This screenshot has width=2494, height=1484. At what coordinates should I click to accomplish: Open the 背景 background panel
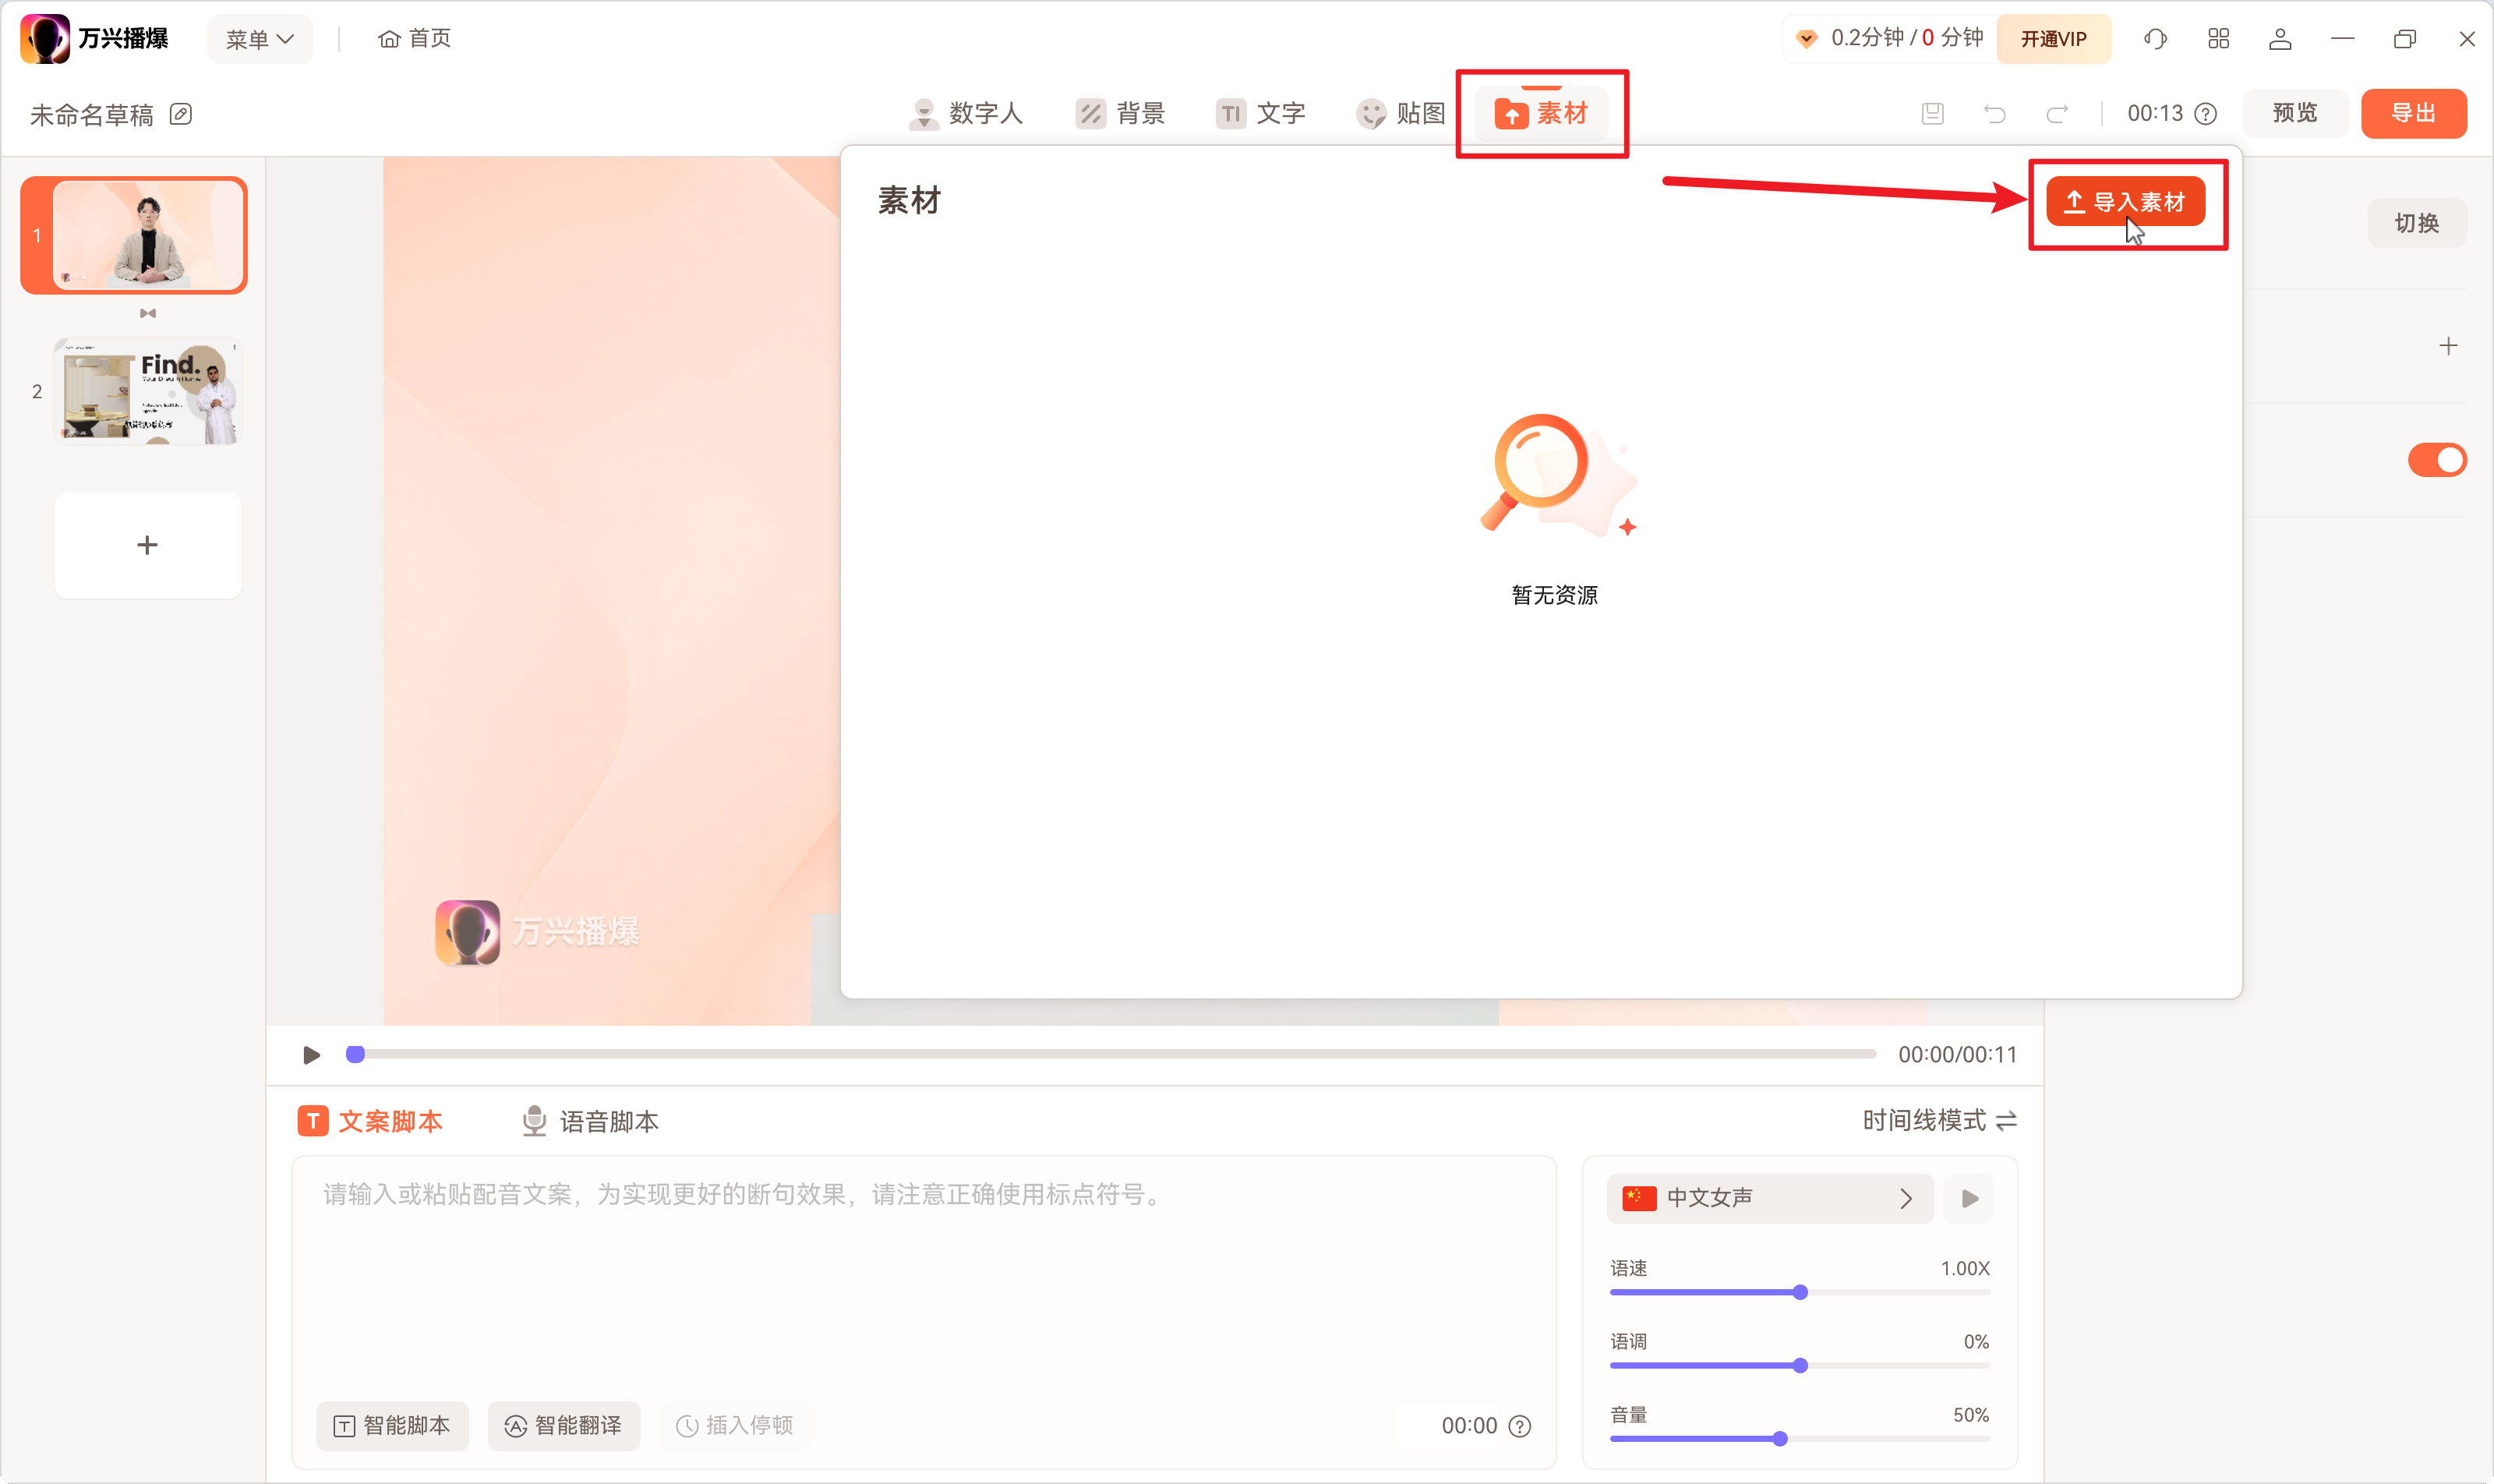(x=1121, y=113)
